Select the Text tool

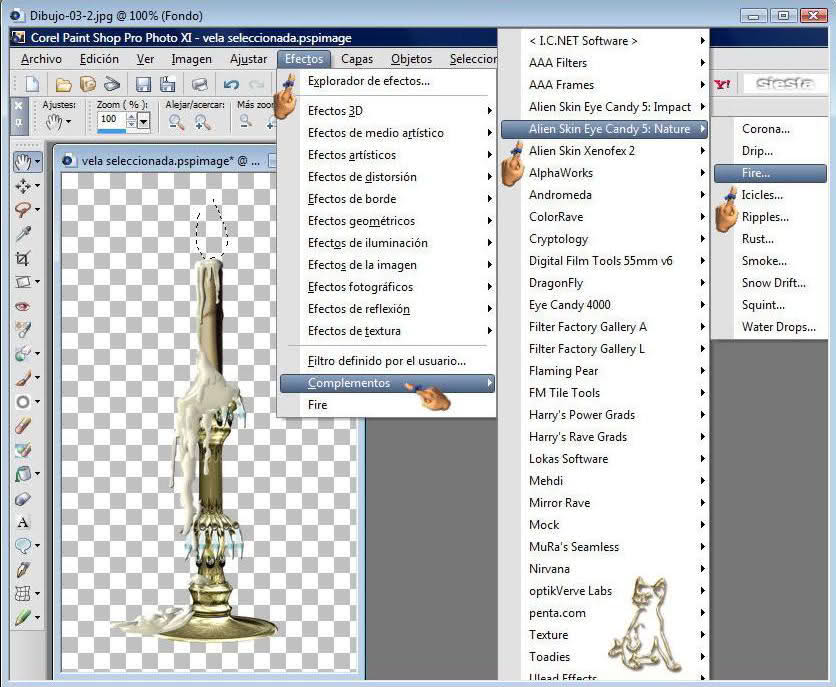click(x=22, y=522)
